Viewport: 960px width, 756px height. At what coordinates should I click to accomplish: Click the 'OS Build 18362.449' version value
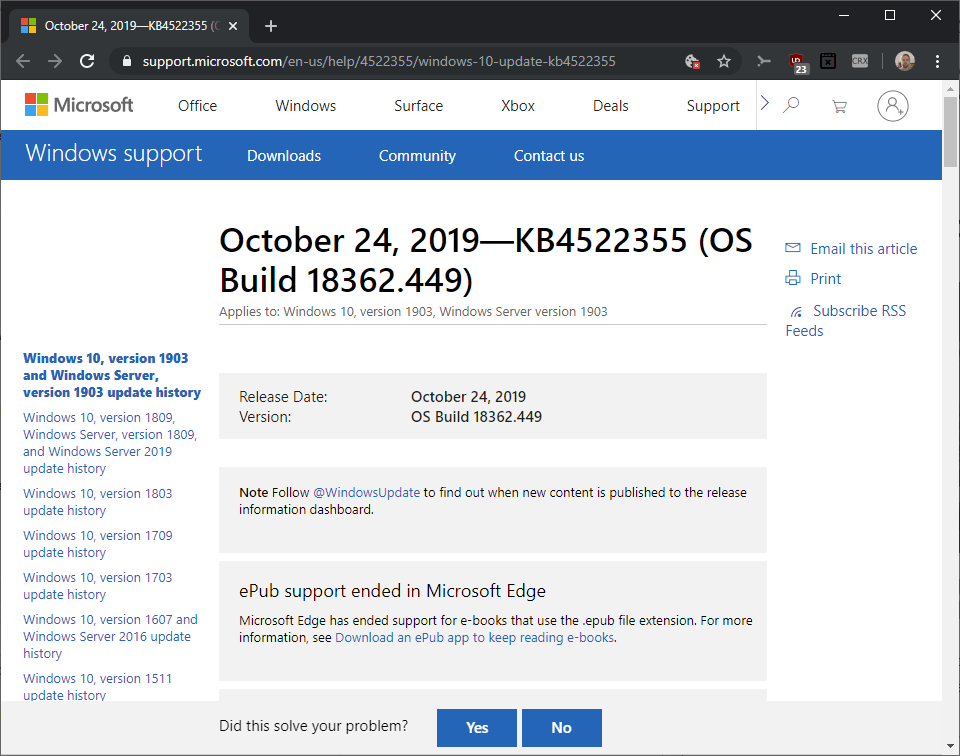click(x=476, y=417)
